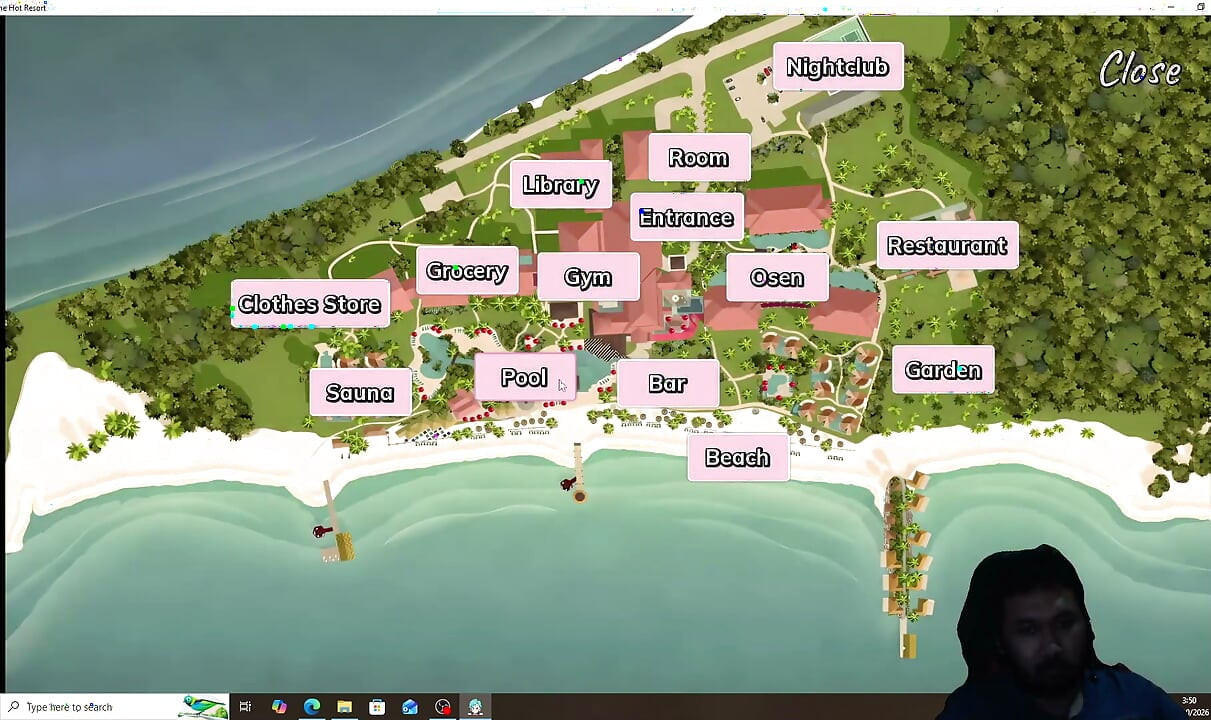The height and width of the screenshot is (720, 1211).
Task: Click the recording app taskbar icon
Action: [443, 707]
